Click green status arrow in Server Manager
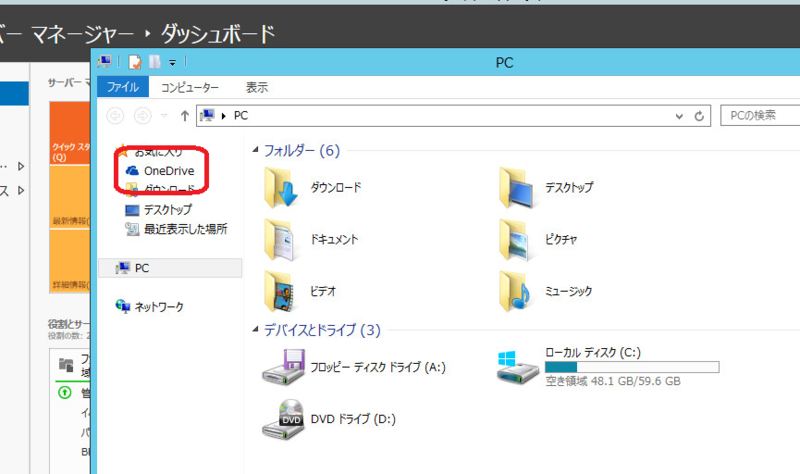800x474 pixels. pyautogui.click(x=65, y=392)
